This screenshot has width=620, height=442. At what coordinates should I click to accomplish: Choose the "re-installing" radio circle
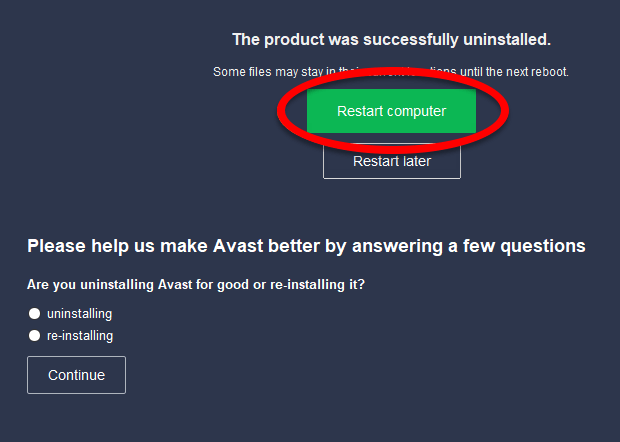pos(34,336)
